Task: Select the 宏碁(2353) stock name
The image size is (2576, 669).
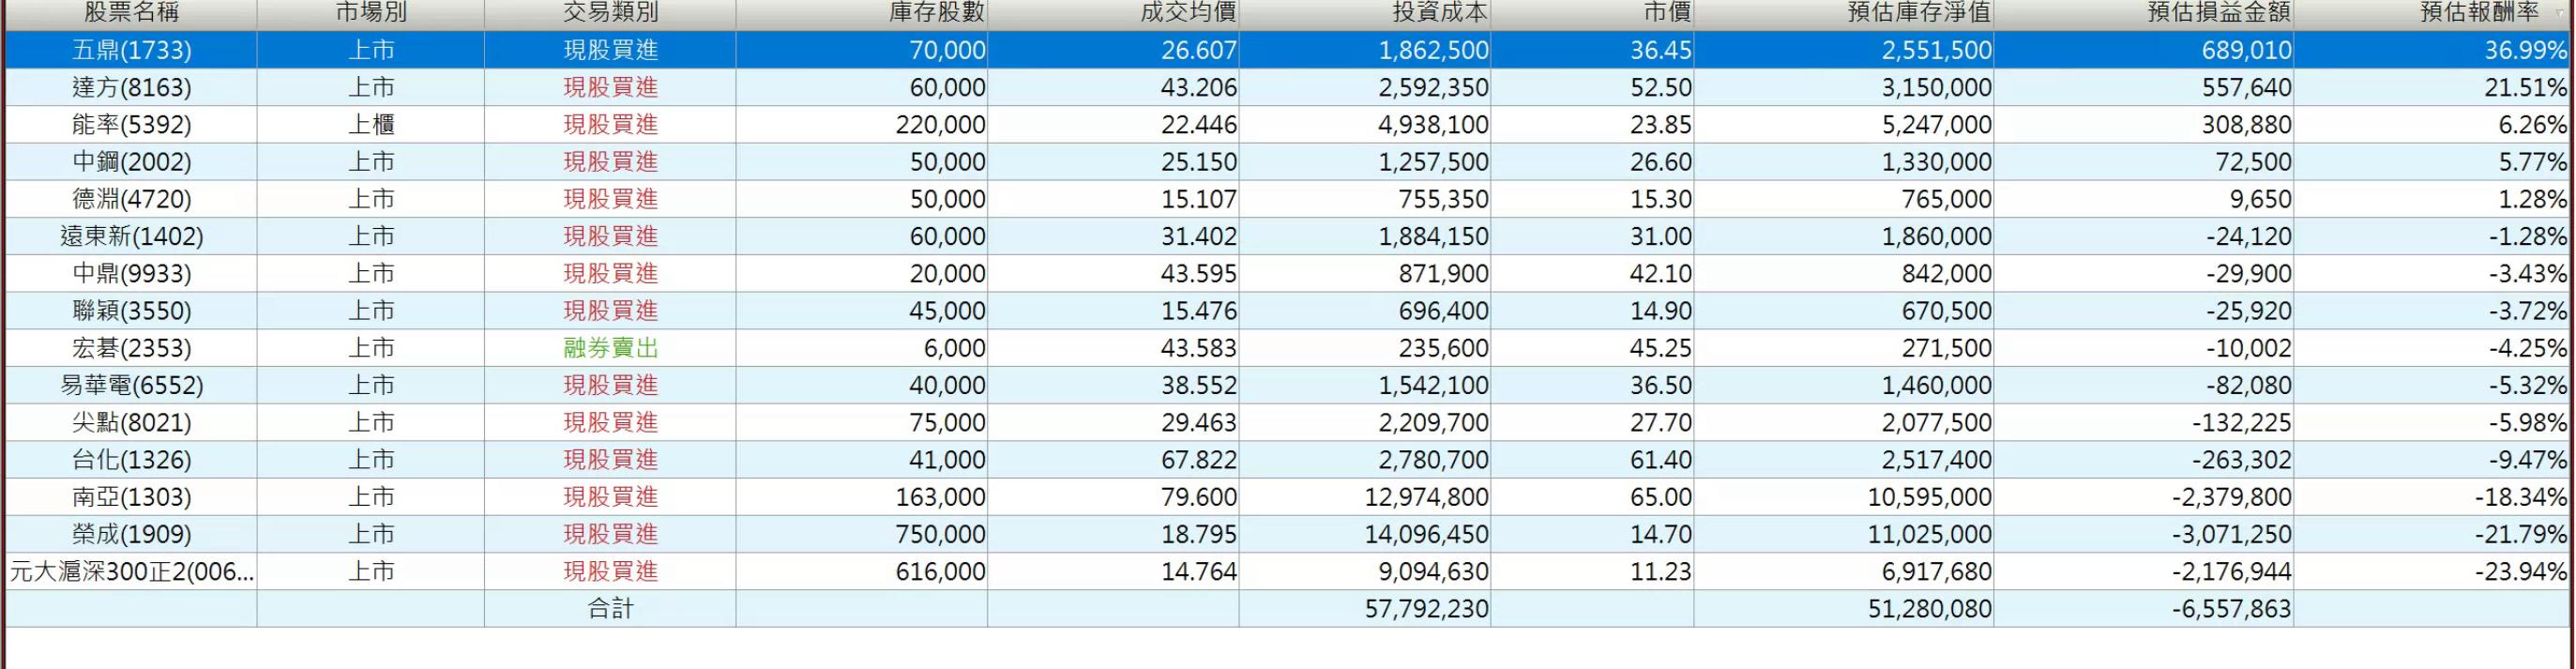Action: [x=131, y=348]
